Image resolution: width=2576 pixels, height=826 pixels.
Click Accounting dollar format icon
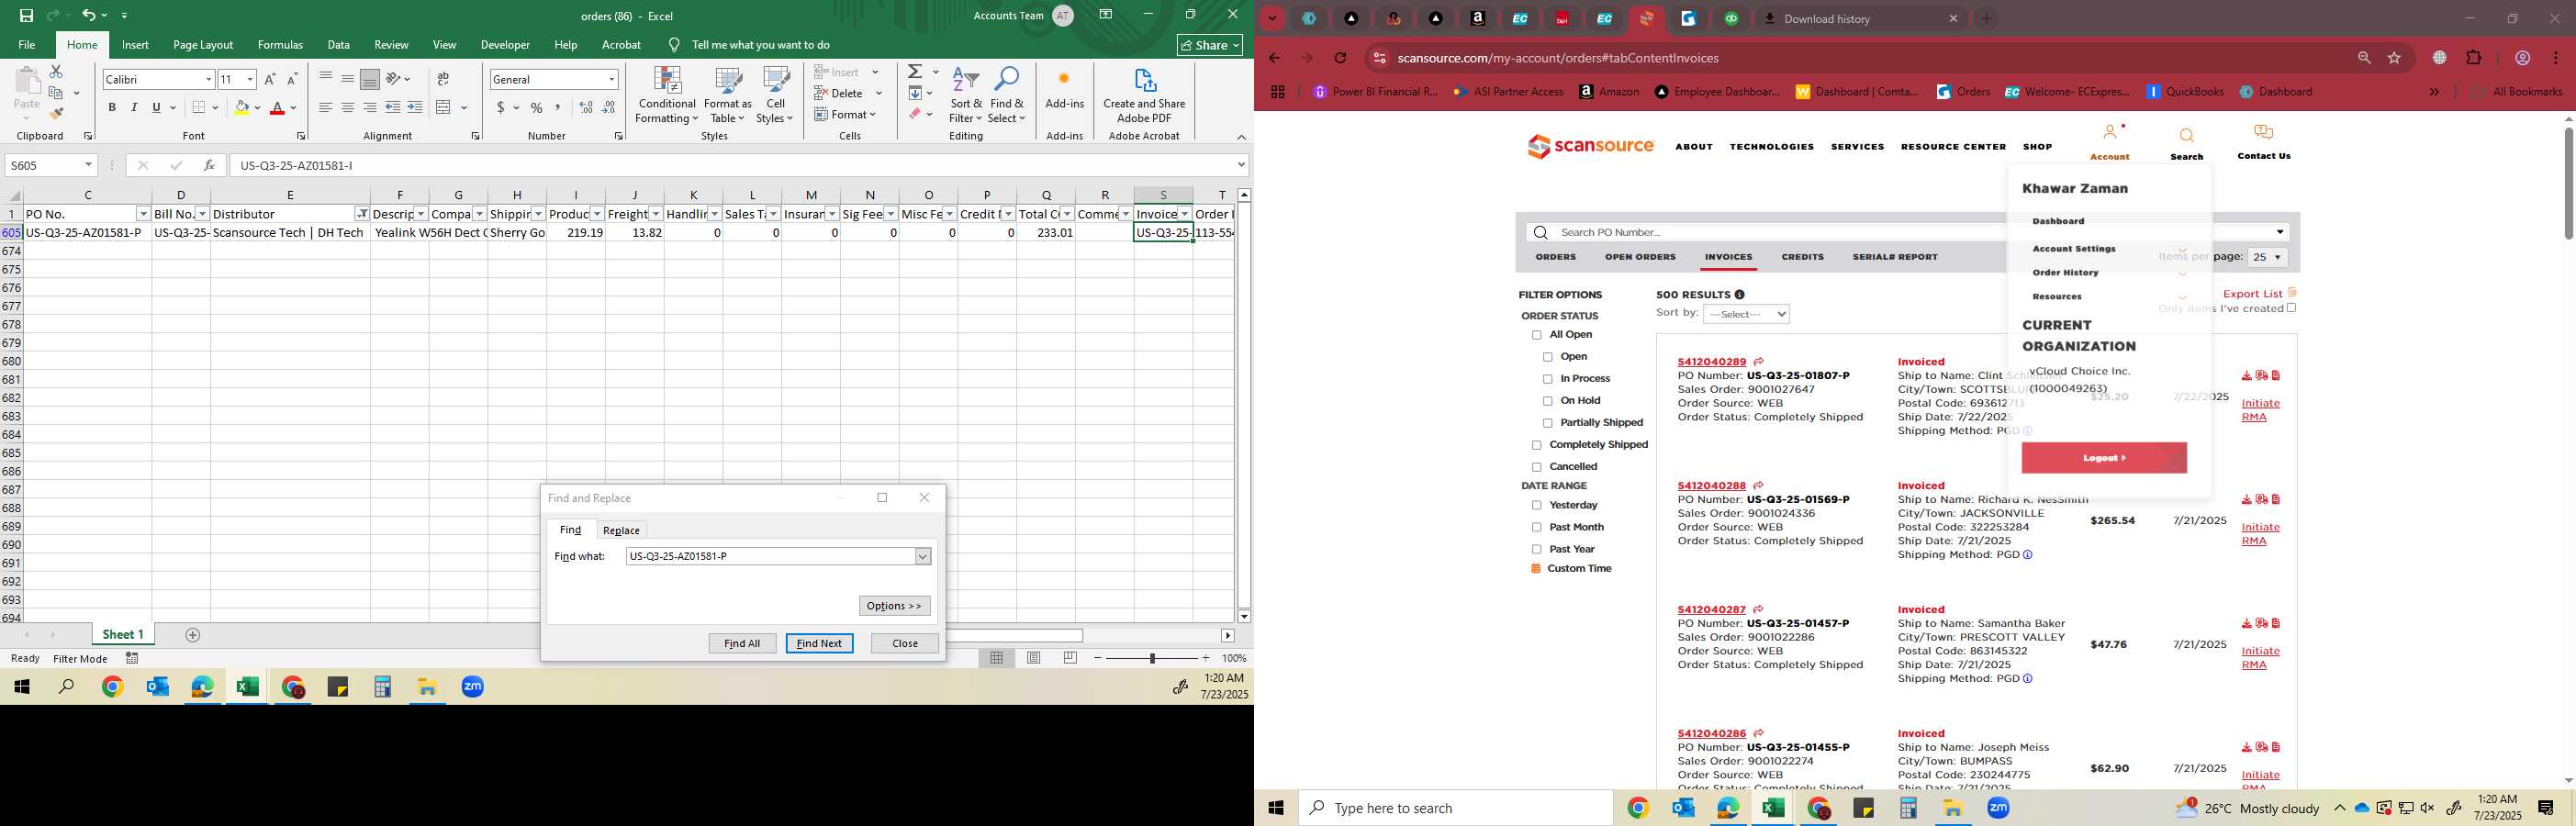tap(500, 107)
